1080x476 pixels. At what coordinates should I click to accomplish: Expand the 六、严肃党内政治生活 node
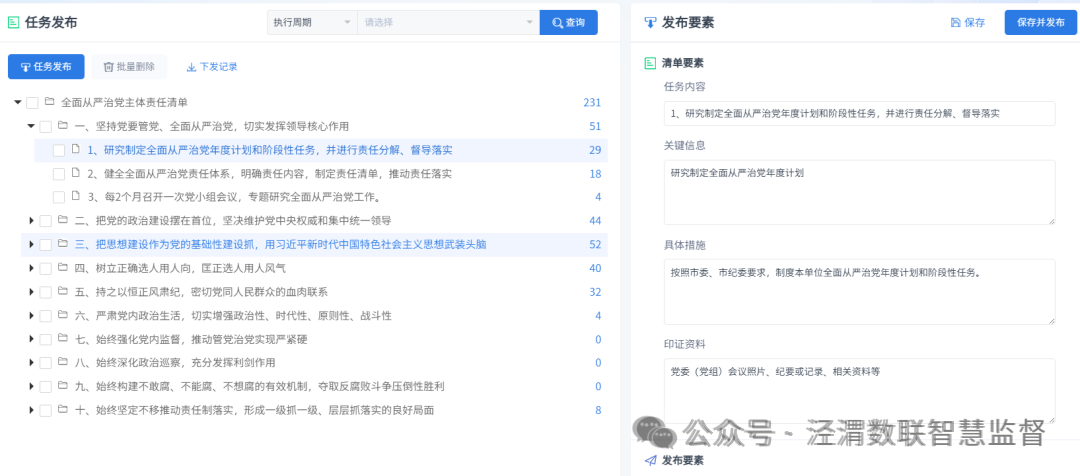[31, 315]
